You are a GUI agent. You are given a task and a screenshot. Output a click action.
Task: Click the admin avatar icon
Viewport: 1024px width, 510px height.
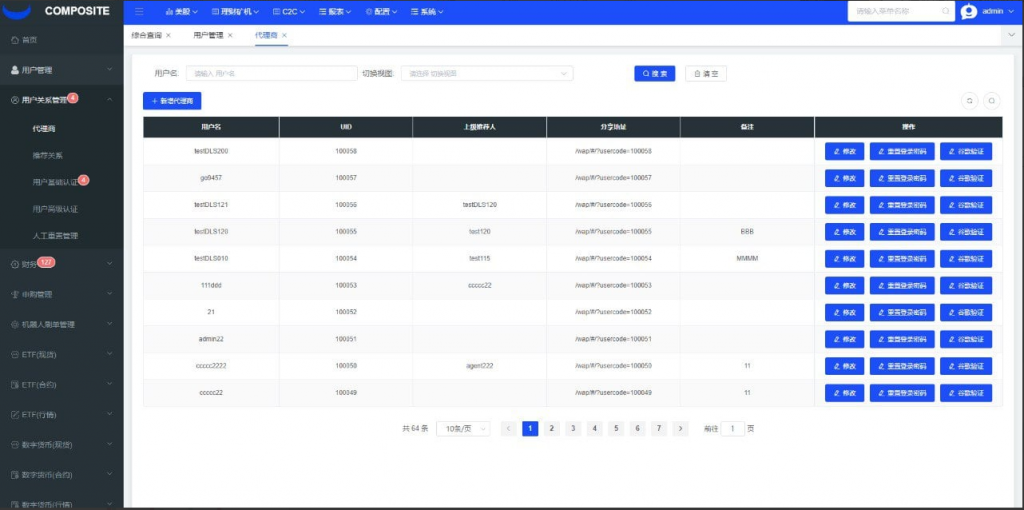[968, 12]
